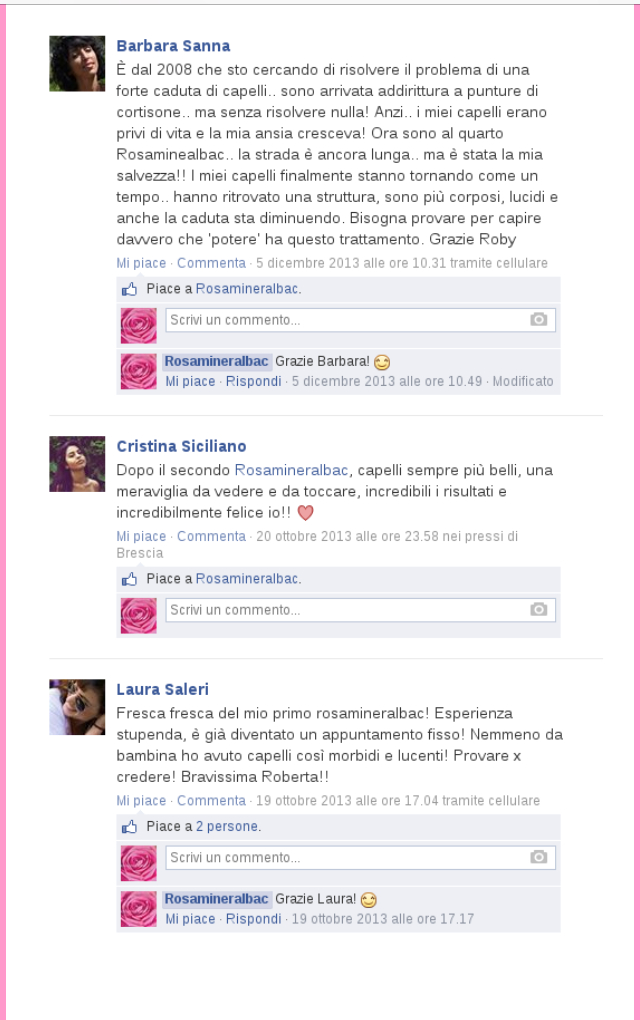
Task: Click camera icon in Cristina's comment box
Action: click(539, 610)
